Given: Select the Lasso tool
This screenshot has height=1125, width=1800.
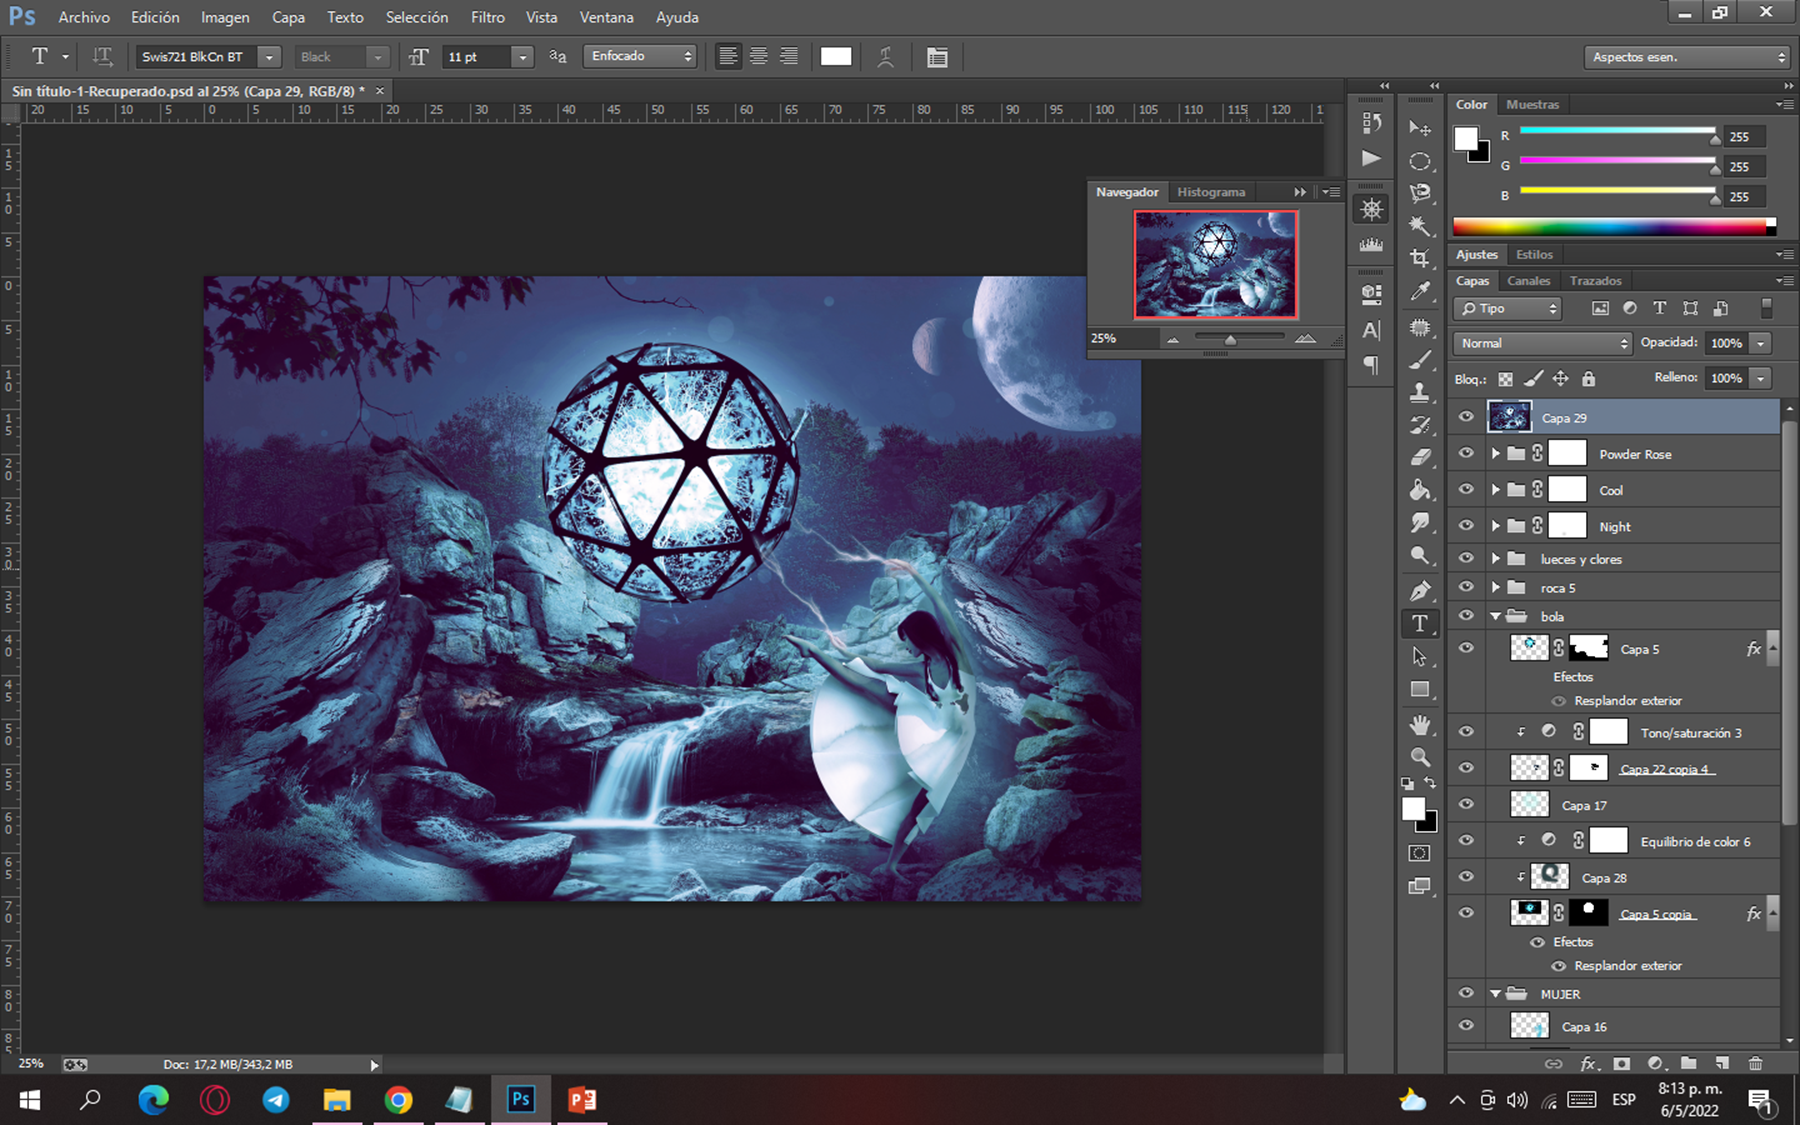Looking at the screenshot, I should tap(1420, 193).
